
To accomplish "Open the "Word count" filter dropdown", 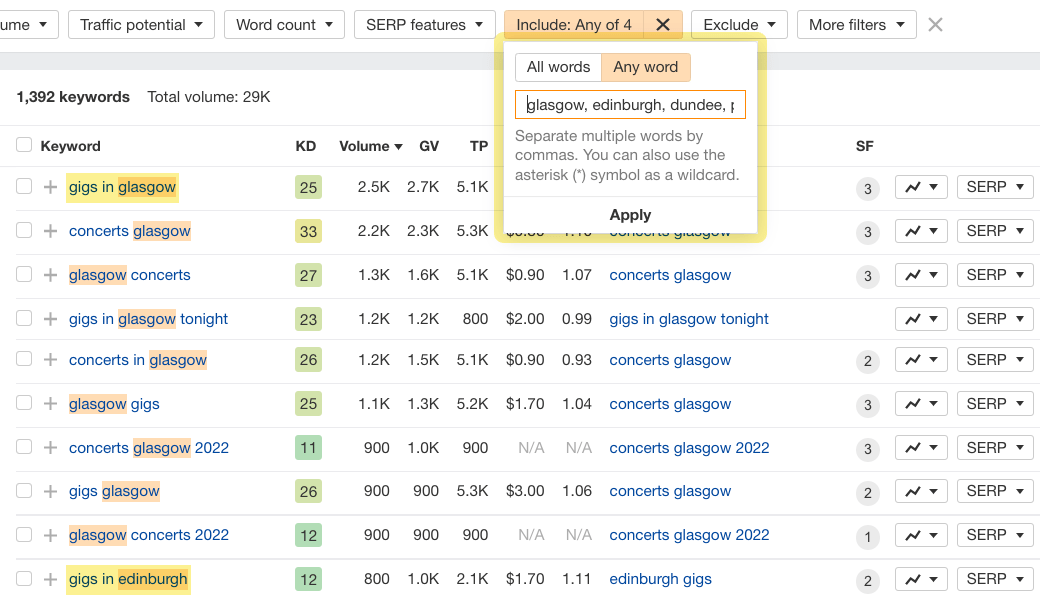I will [x=284, y=24].
